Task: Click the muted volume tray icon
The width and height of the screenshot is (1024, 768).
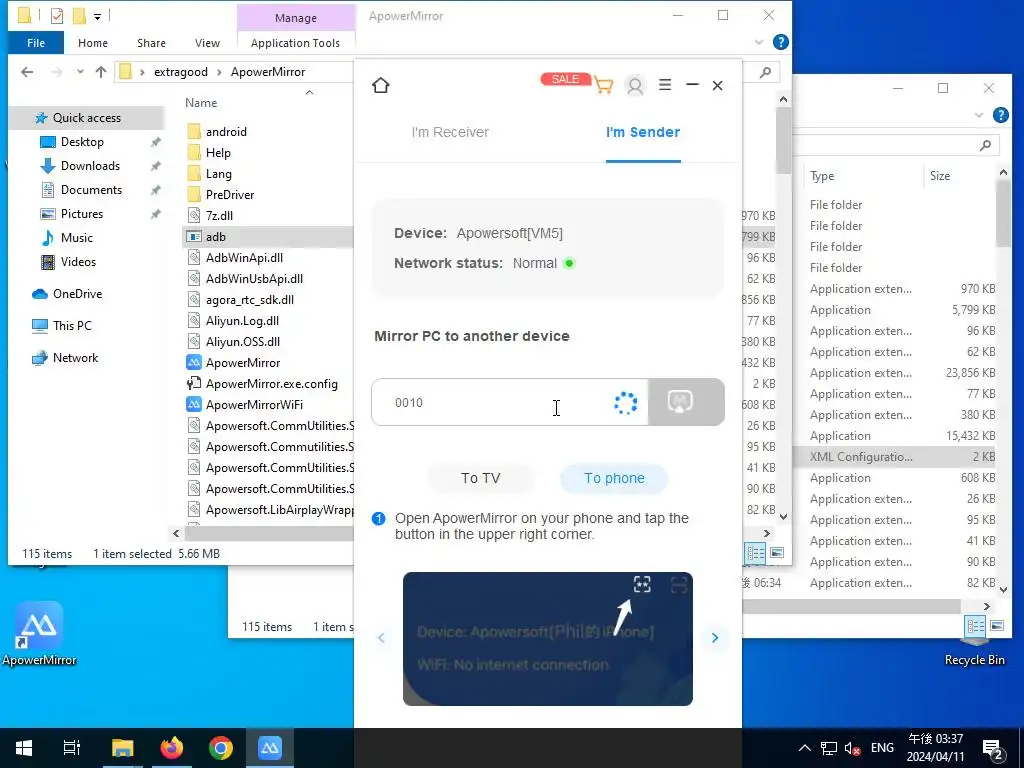Action: pyautogui.click(x=852, y=748)
